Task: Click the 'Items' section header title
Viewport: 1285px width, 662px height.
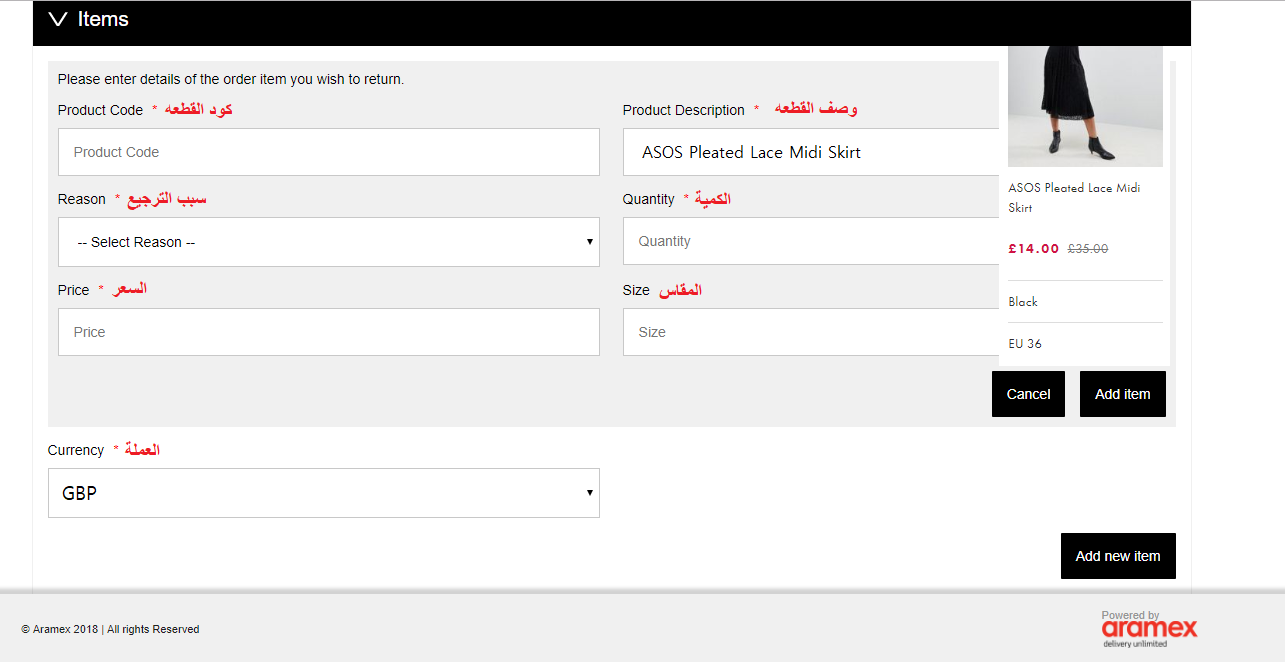Action: tap(103, 19)
